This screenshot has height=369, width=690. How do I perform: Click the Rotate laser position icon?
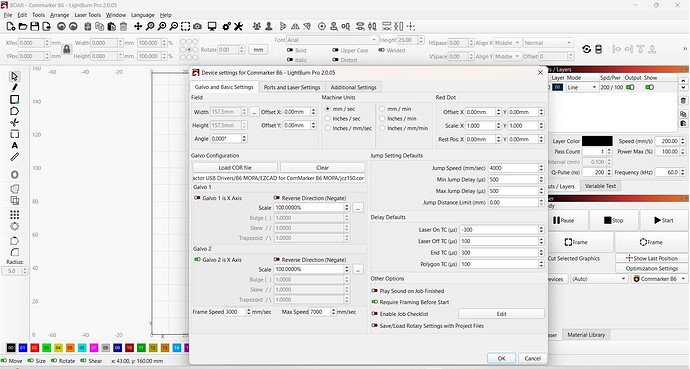pyautogui.click(x=586, y=49)
